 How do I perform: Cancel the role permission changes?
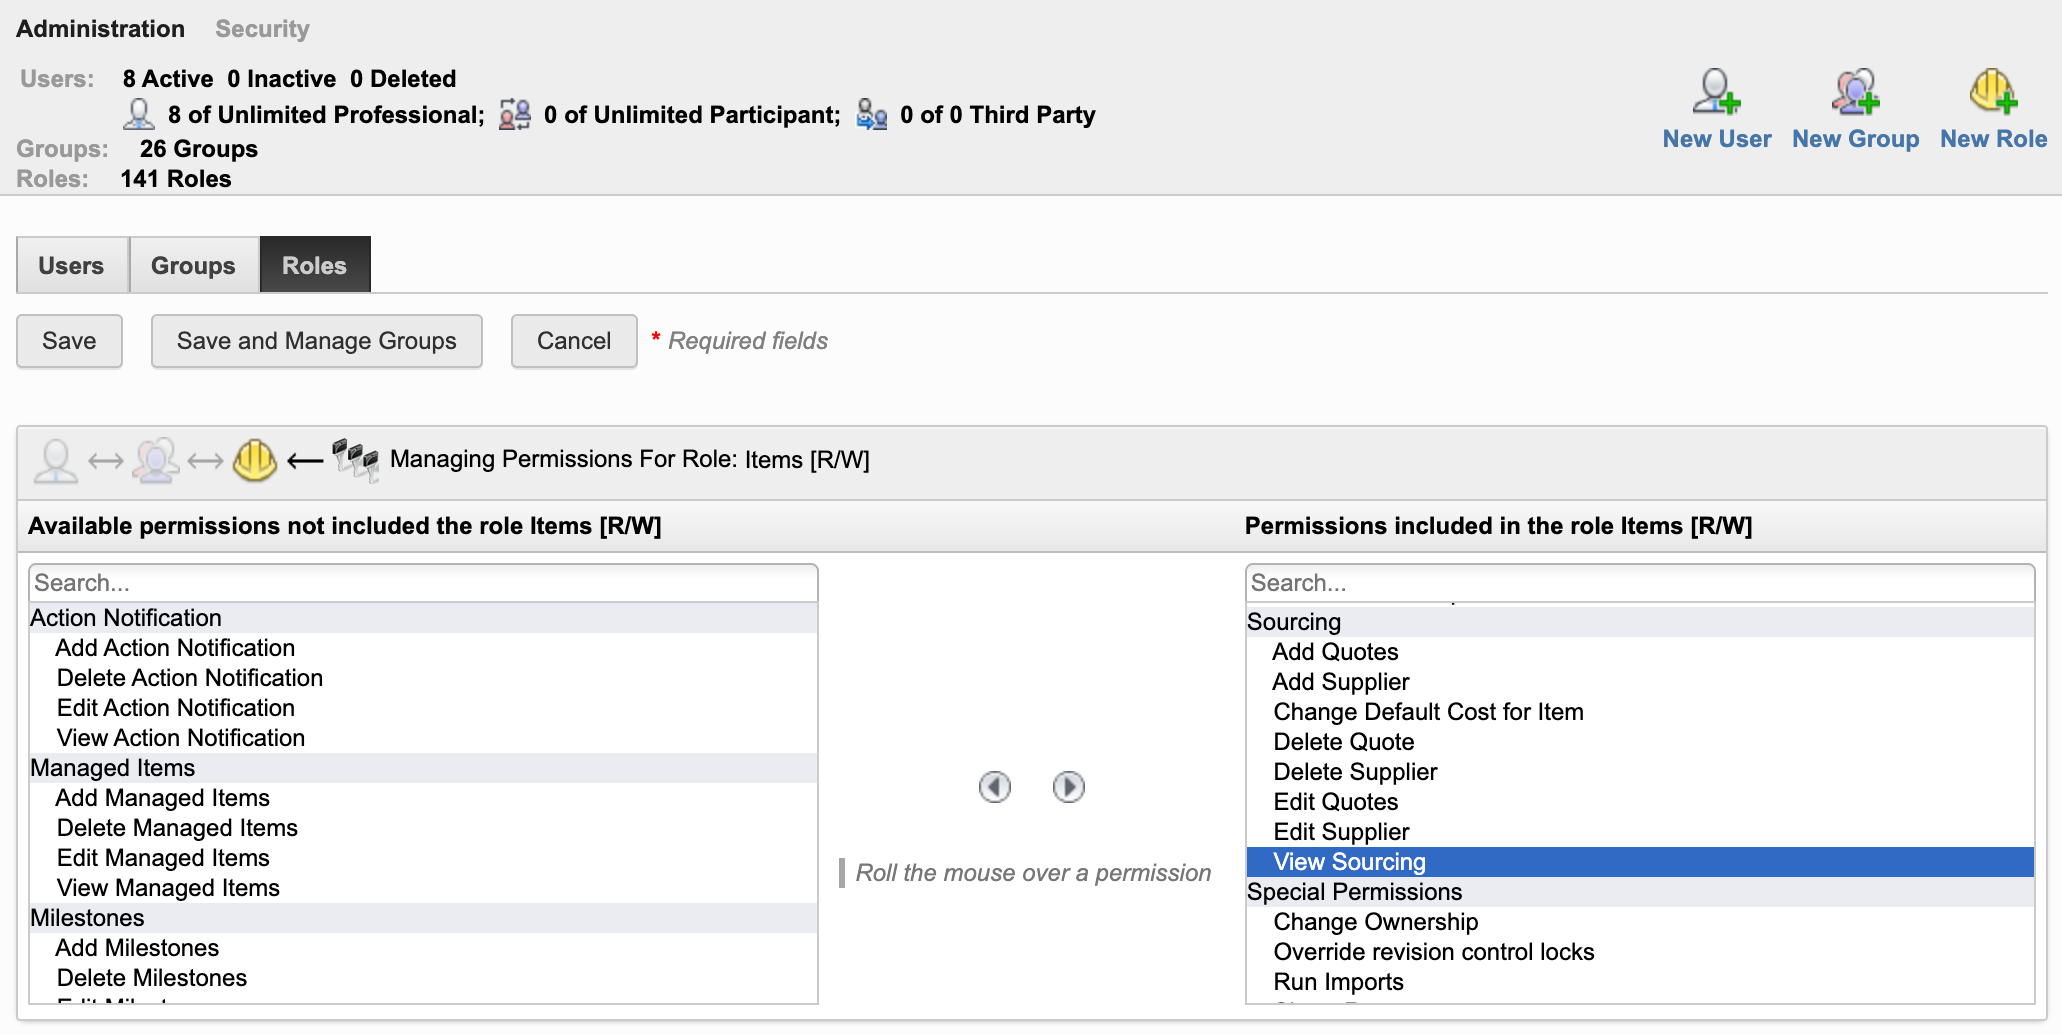click(x=573, y=341)
